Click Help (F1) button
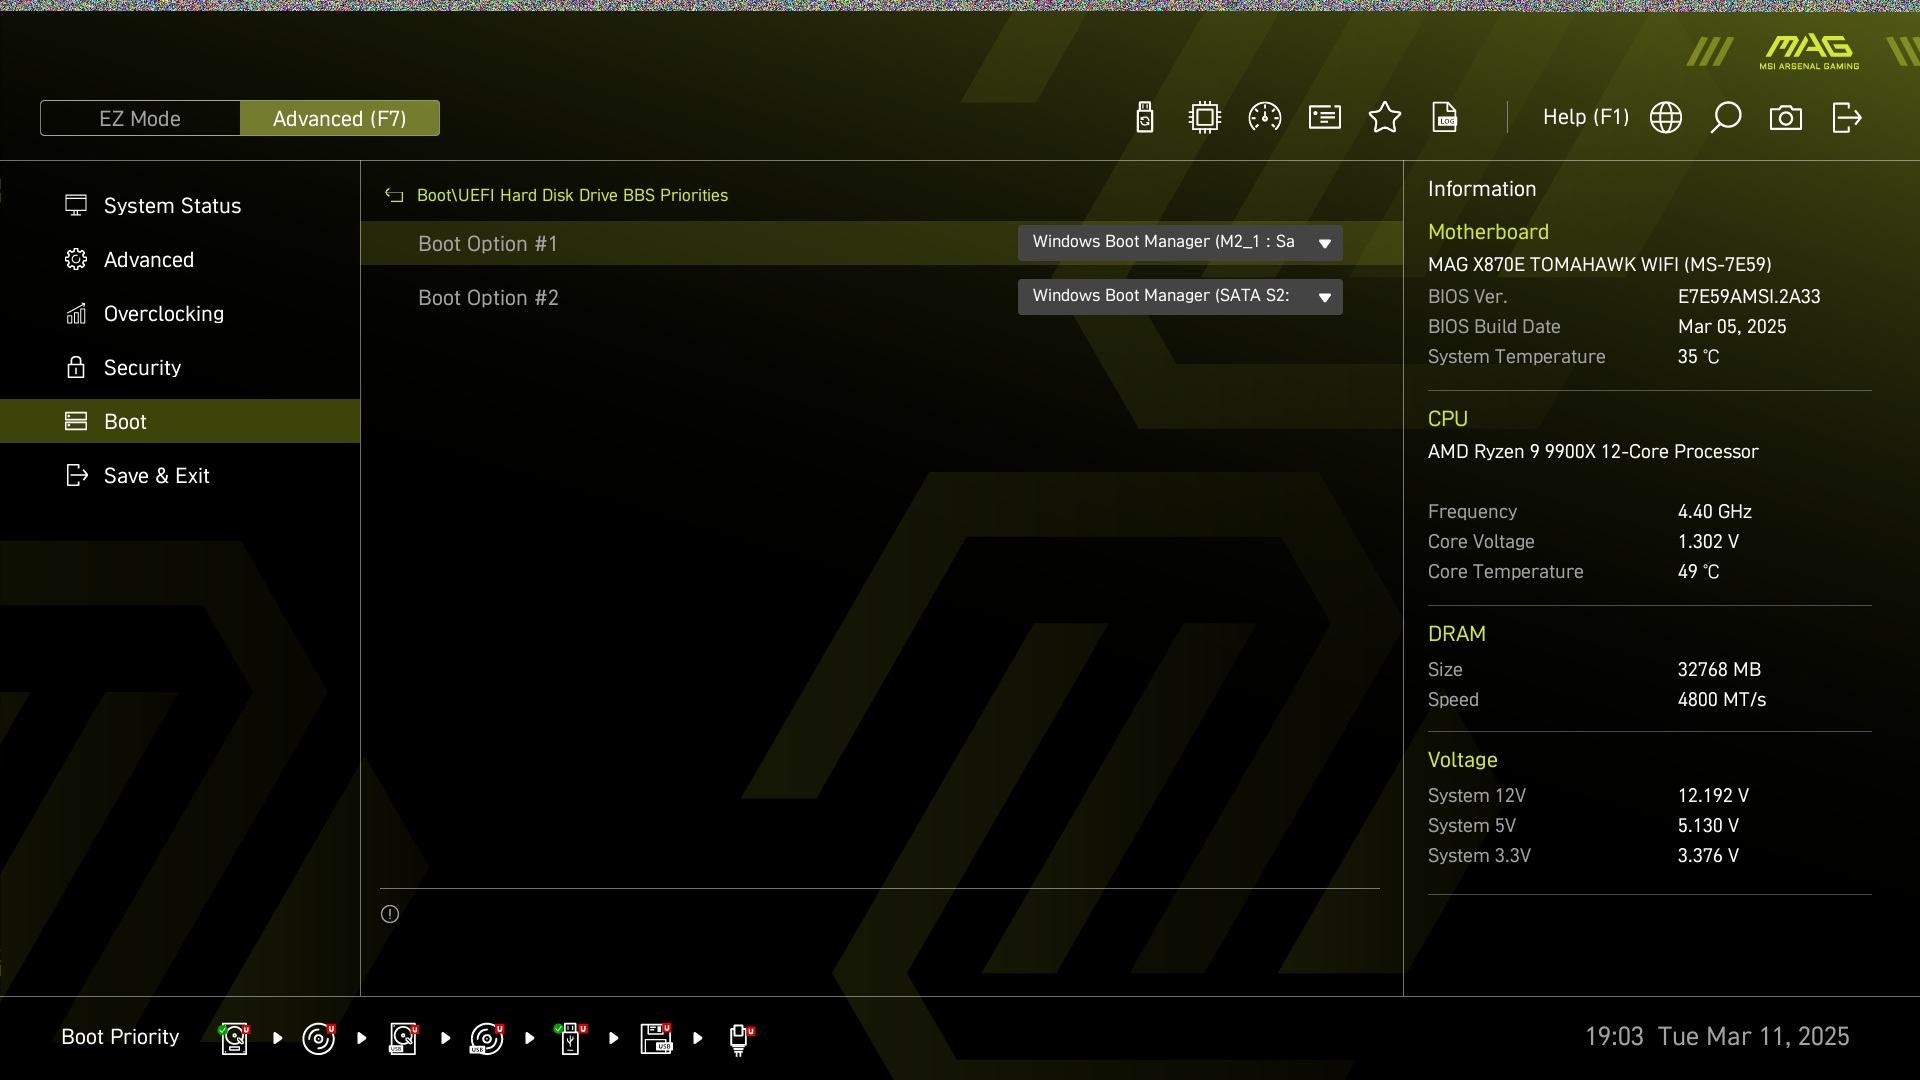Viewport: 1920px width, 1080px height. pos(1585,118)
